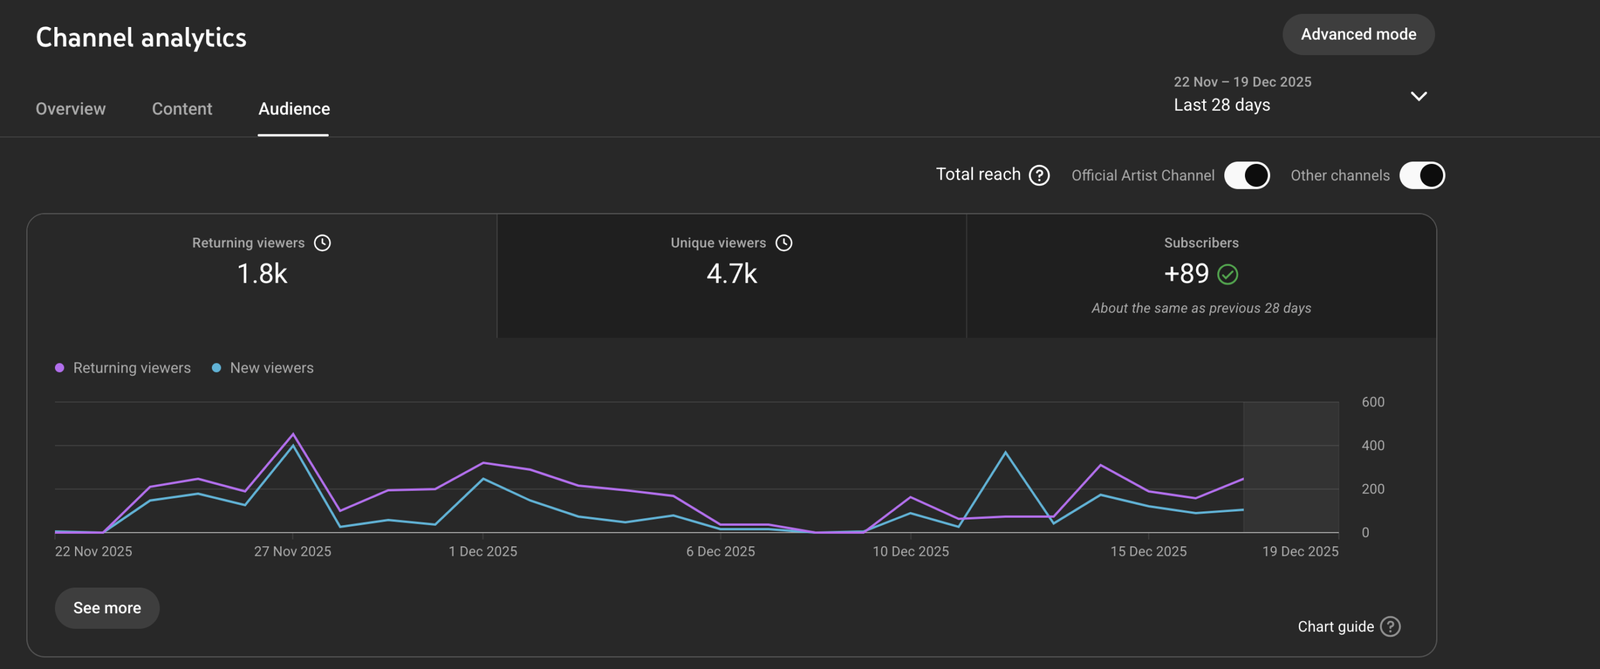Viewport: 1600px width, 669px height.
Task: Click green checkmark icon beside +89 subscribers
Action: click(1228, 274)
